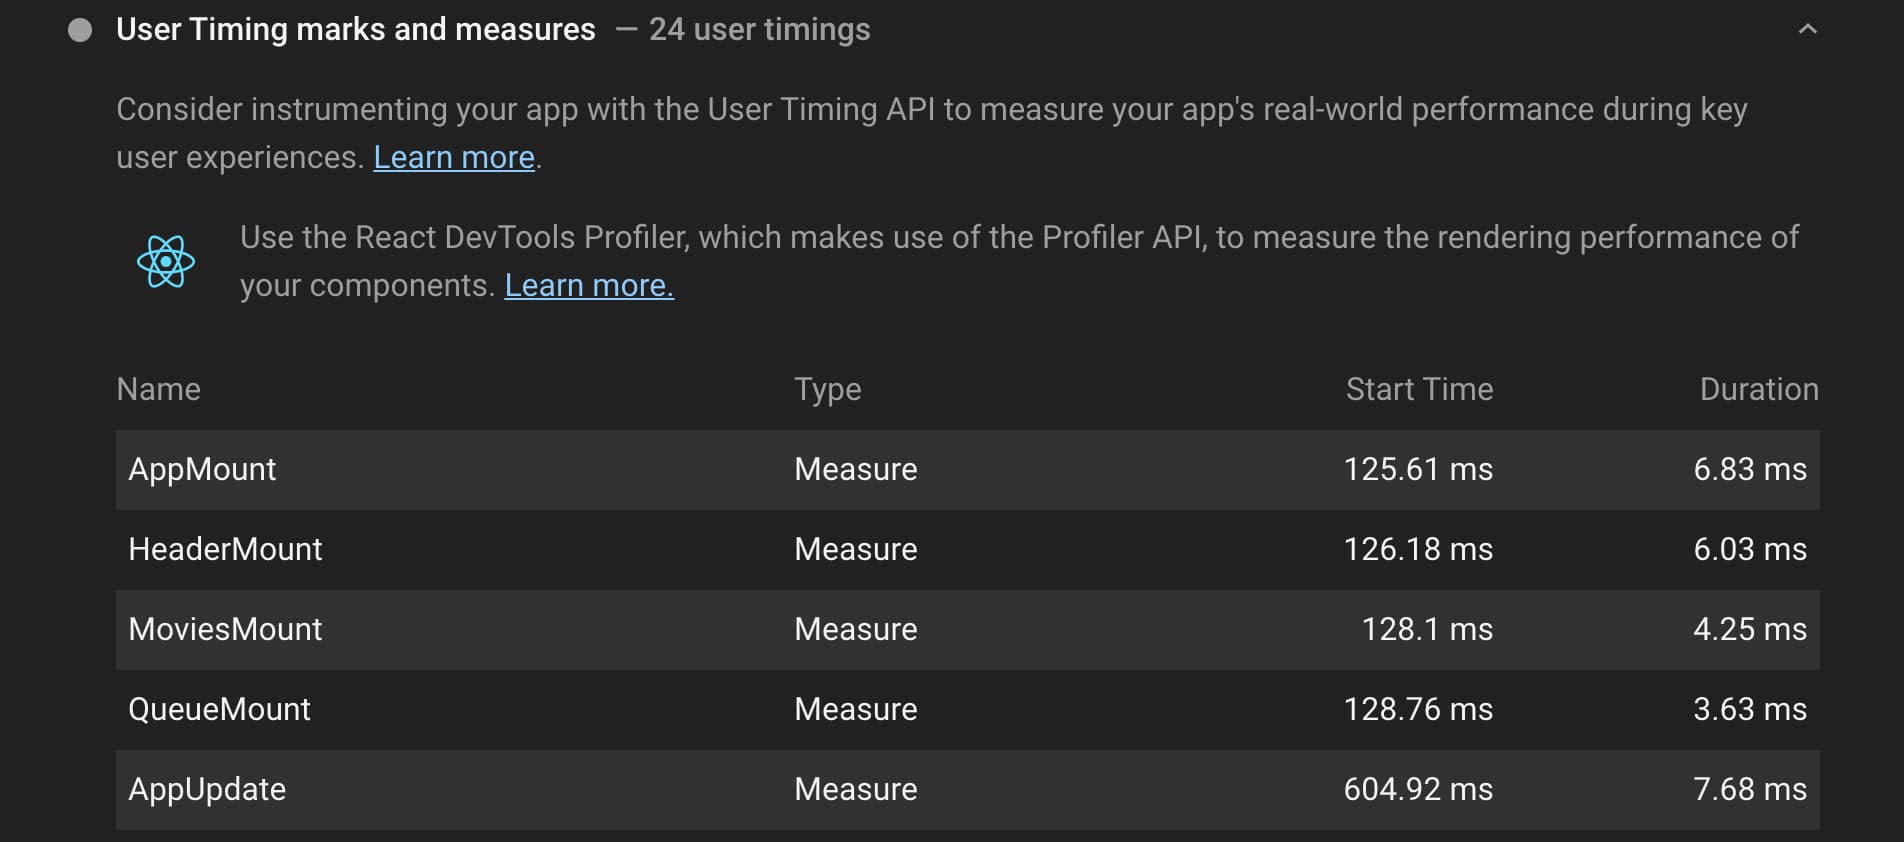This screenshot has width=1904, height=842.
Task: Open Learn more link for React Profiler
Action: pyautogui.click(x=589, y=286)
